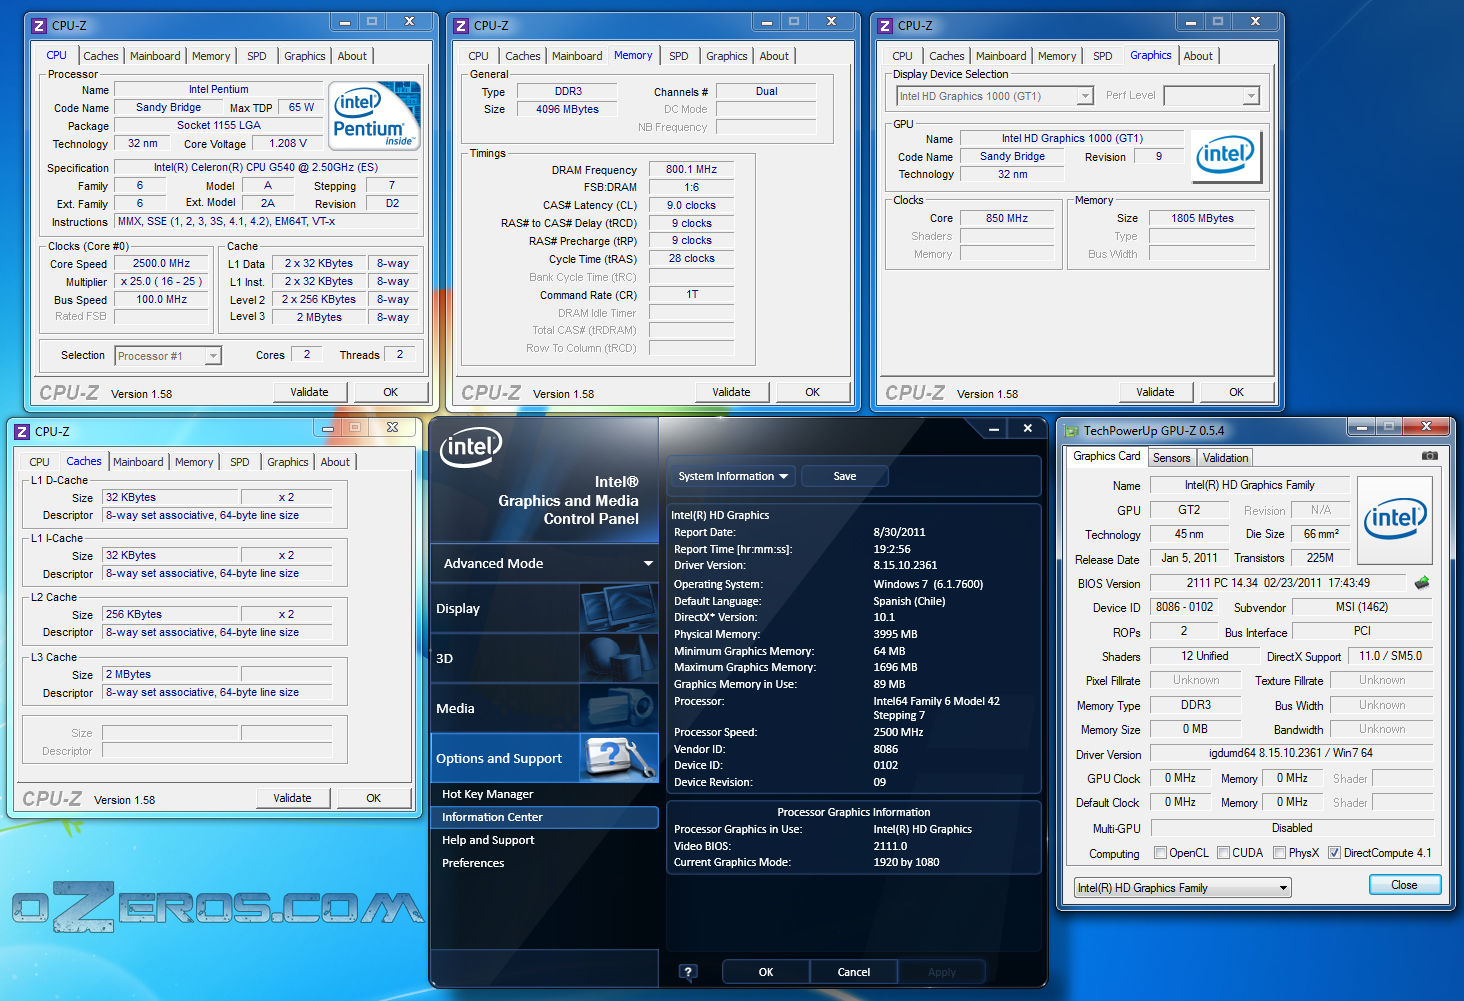Enable the OpenCL checkbox
Screen dimensions: 1464x1001
coord(1160,853)
